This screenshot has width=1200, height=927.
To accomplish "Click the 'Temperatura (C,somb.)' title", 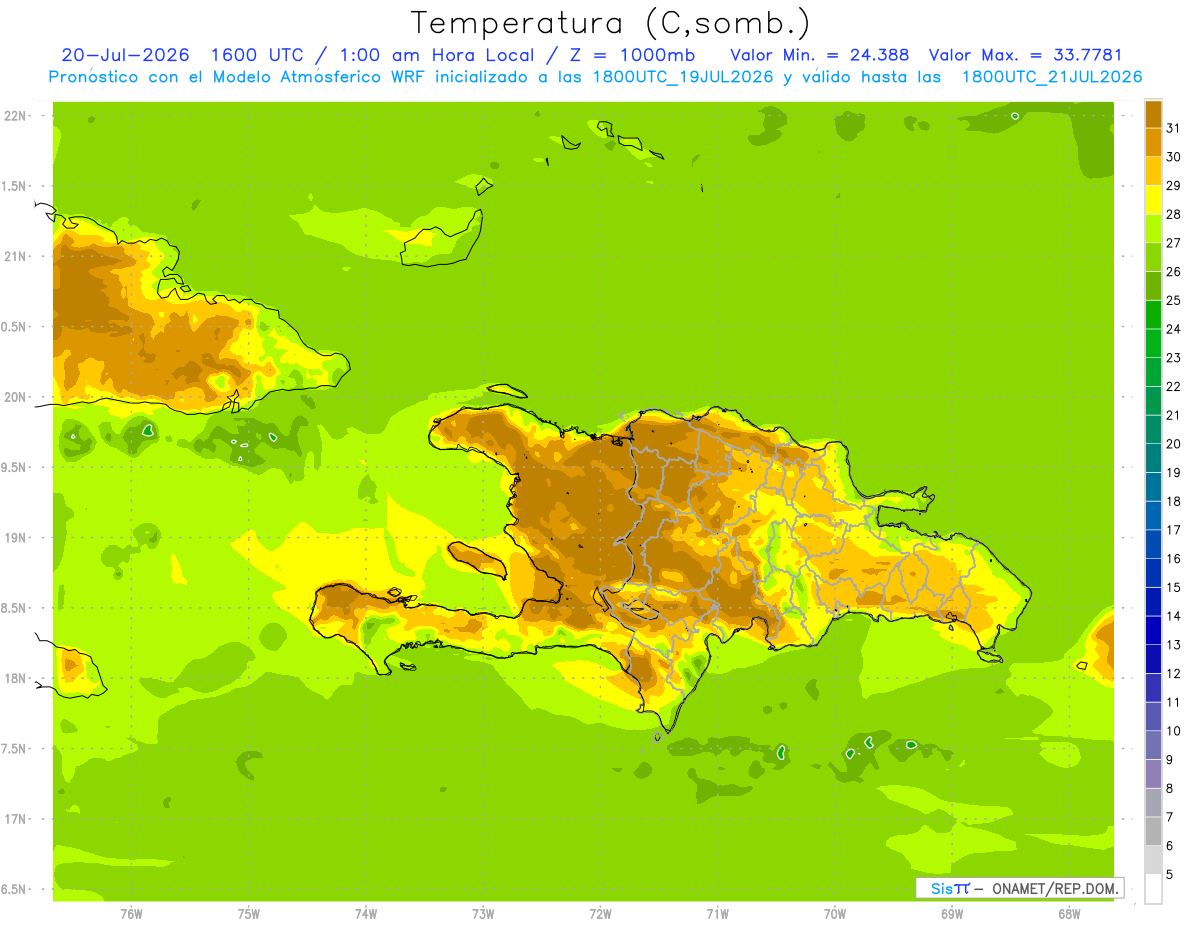I will (x=610, y=23).
